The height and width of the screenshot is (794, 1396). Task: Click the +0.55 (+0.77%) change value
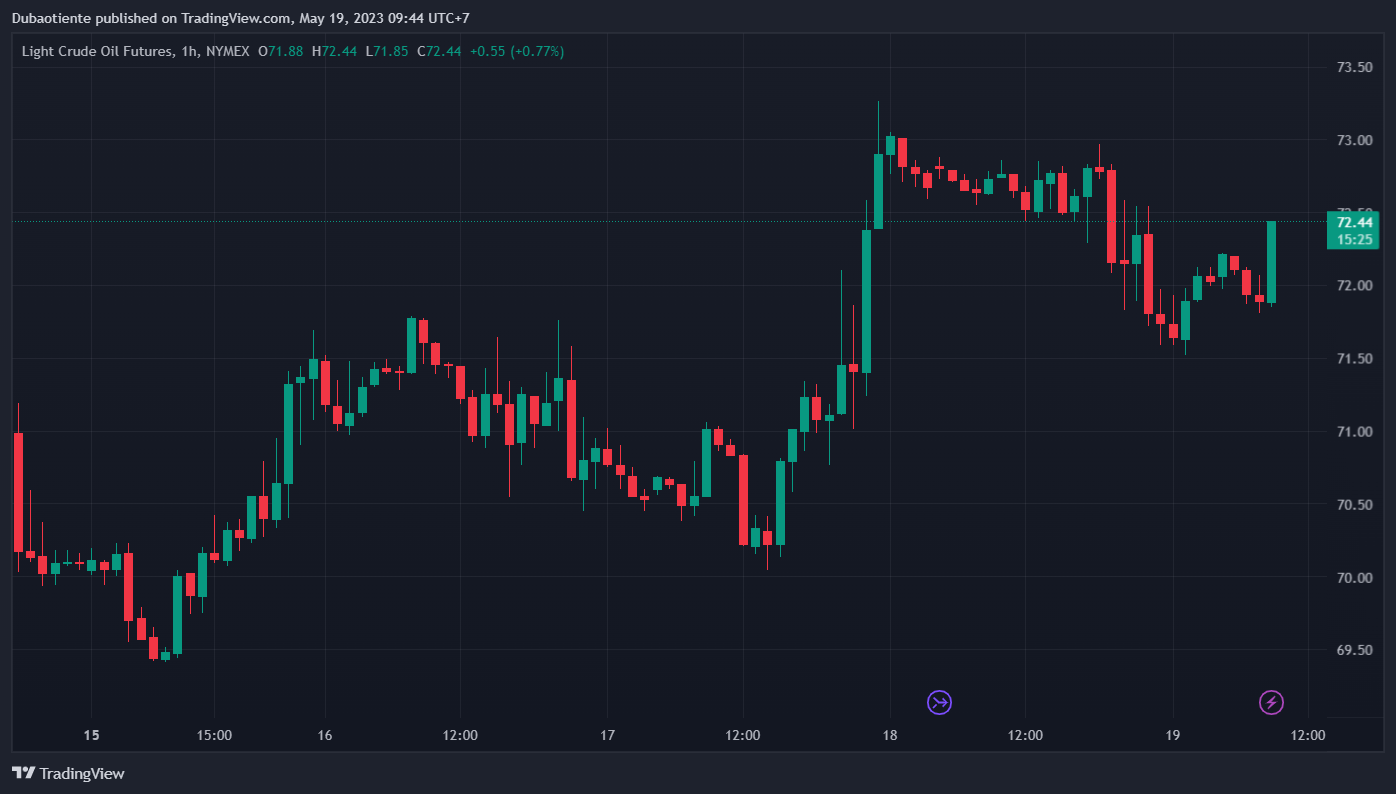pyautogui.click(x=517, y=51)
